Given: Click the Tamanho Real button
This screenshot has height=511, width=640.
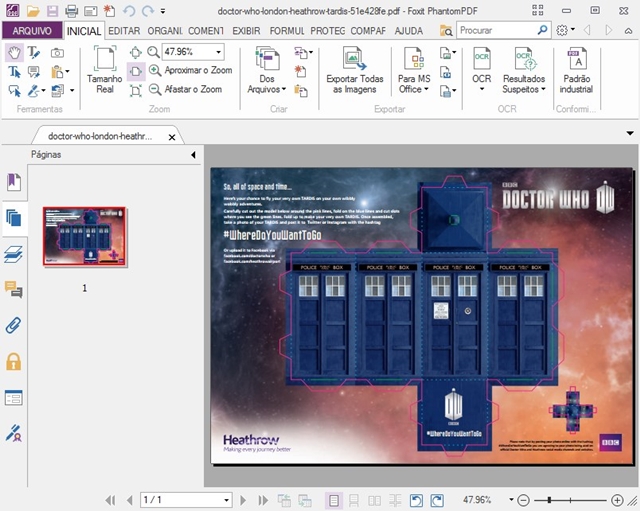Looking at the screenshot, I should (x=104, y=70).
